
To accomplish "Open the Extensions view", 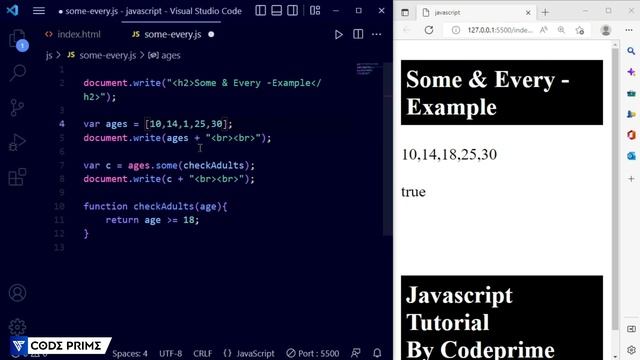I will click(17, 177).
